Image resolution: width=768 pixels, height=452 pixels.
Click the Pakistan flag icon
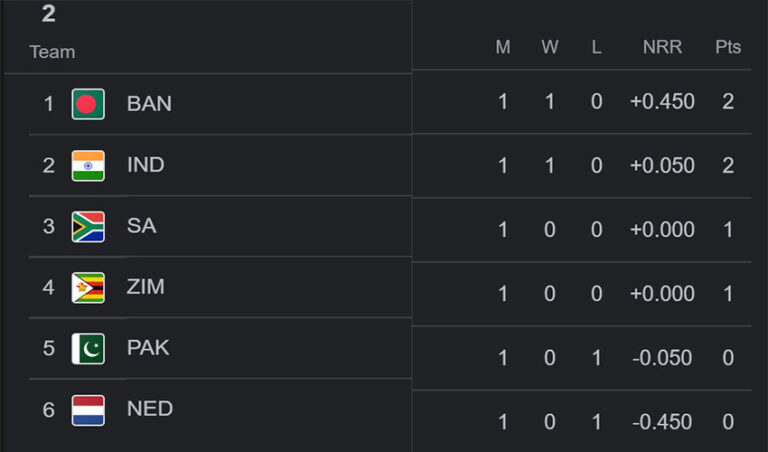point(88,348)
